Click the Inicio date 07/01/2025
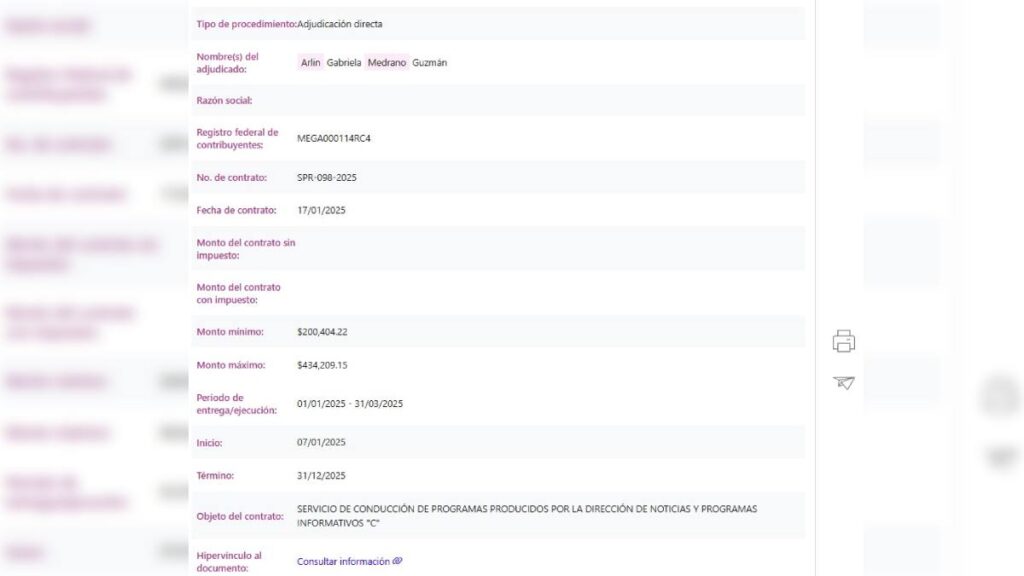 point(321,442)
